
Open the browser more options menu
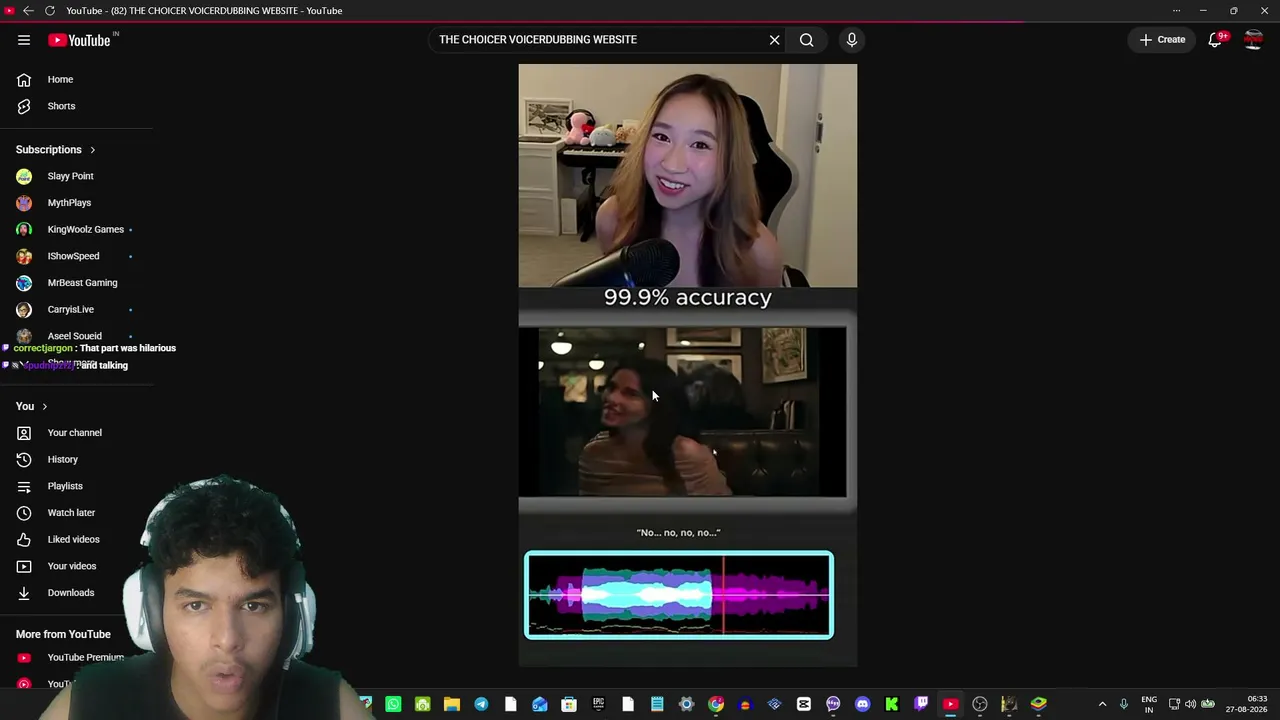(x=1176, y=11)
